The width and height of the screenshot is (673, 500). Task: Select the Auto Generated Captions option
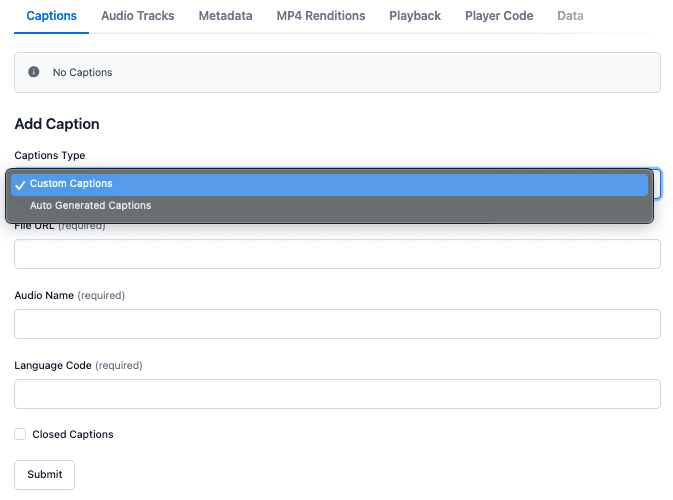click(x=90, y=206)
